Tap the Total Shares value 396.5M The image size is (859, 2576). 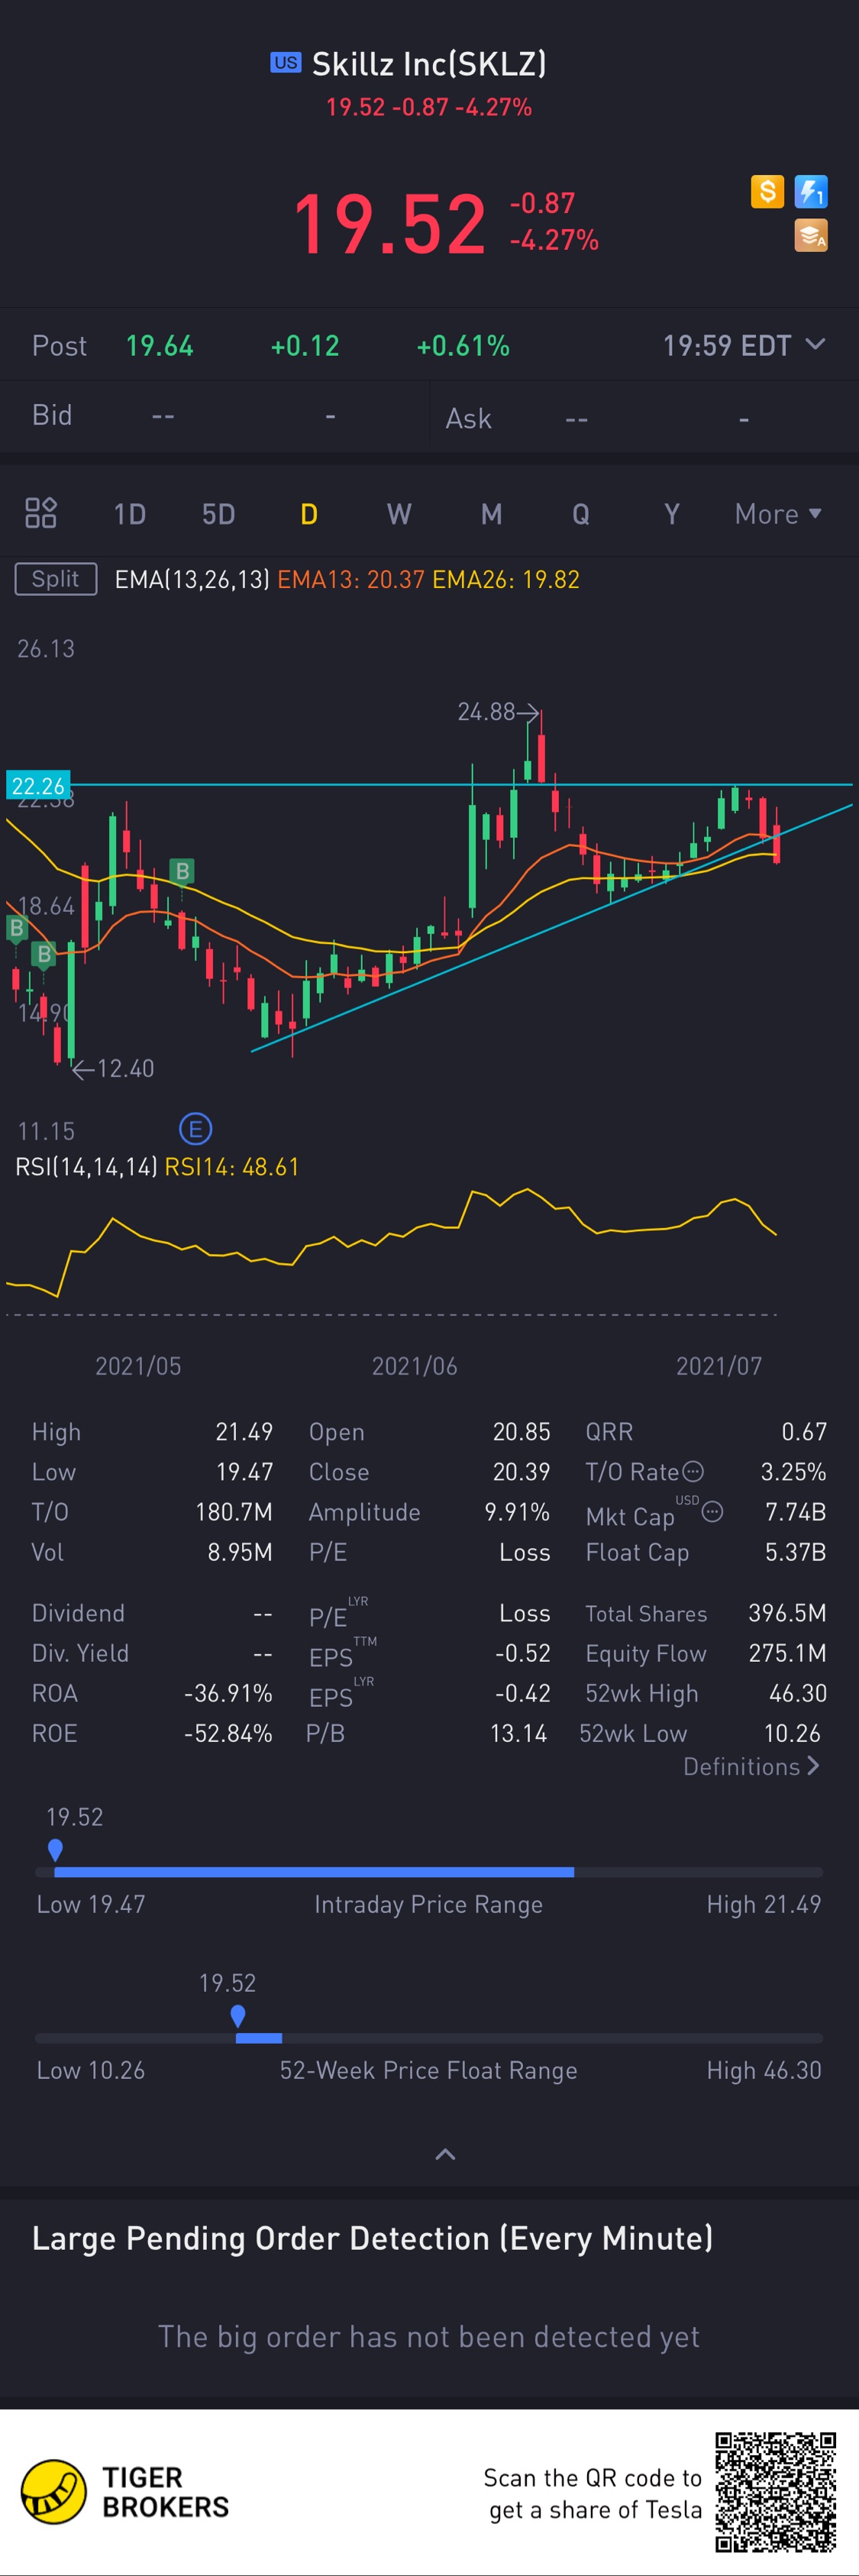tap(788, 1613)
